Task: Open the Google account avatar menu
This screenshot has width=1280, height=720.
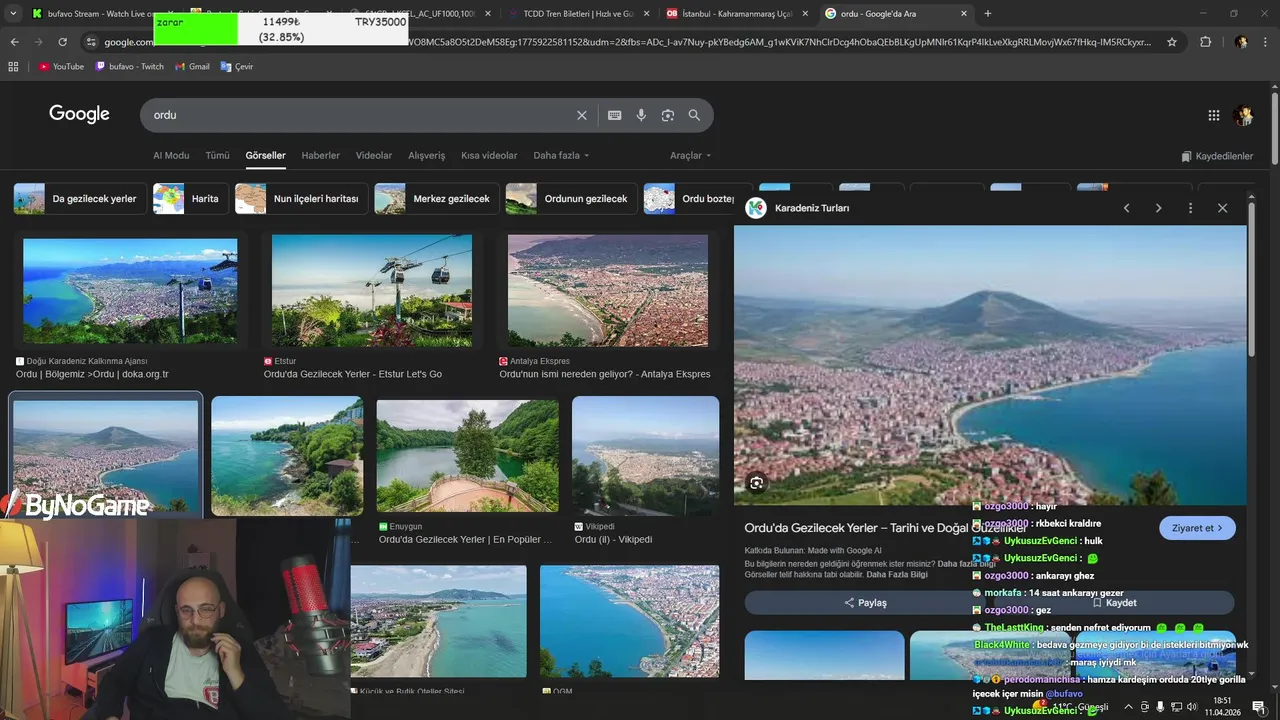Action: click(x=1244, y=115)
